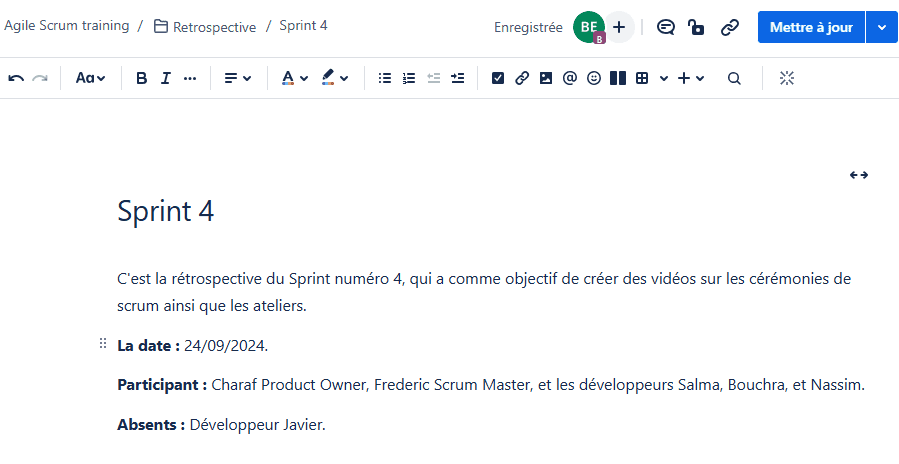Open the comments panel

tap(666, 27)
